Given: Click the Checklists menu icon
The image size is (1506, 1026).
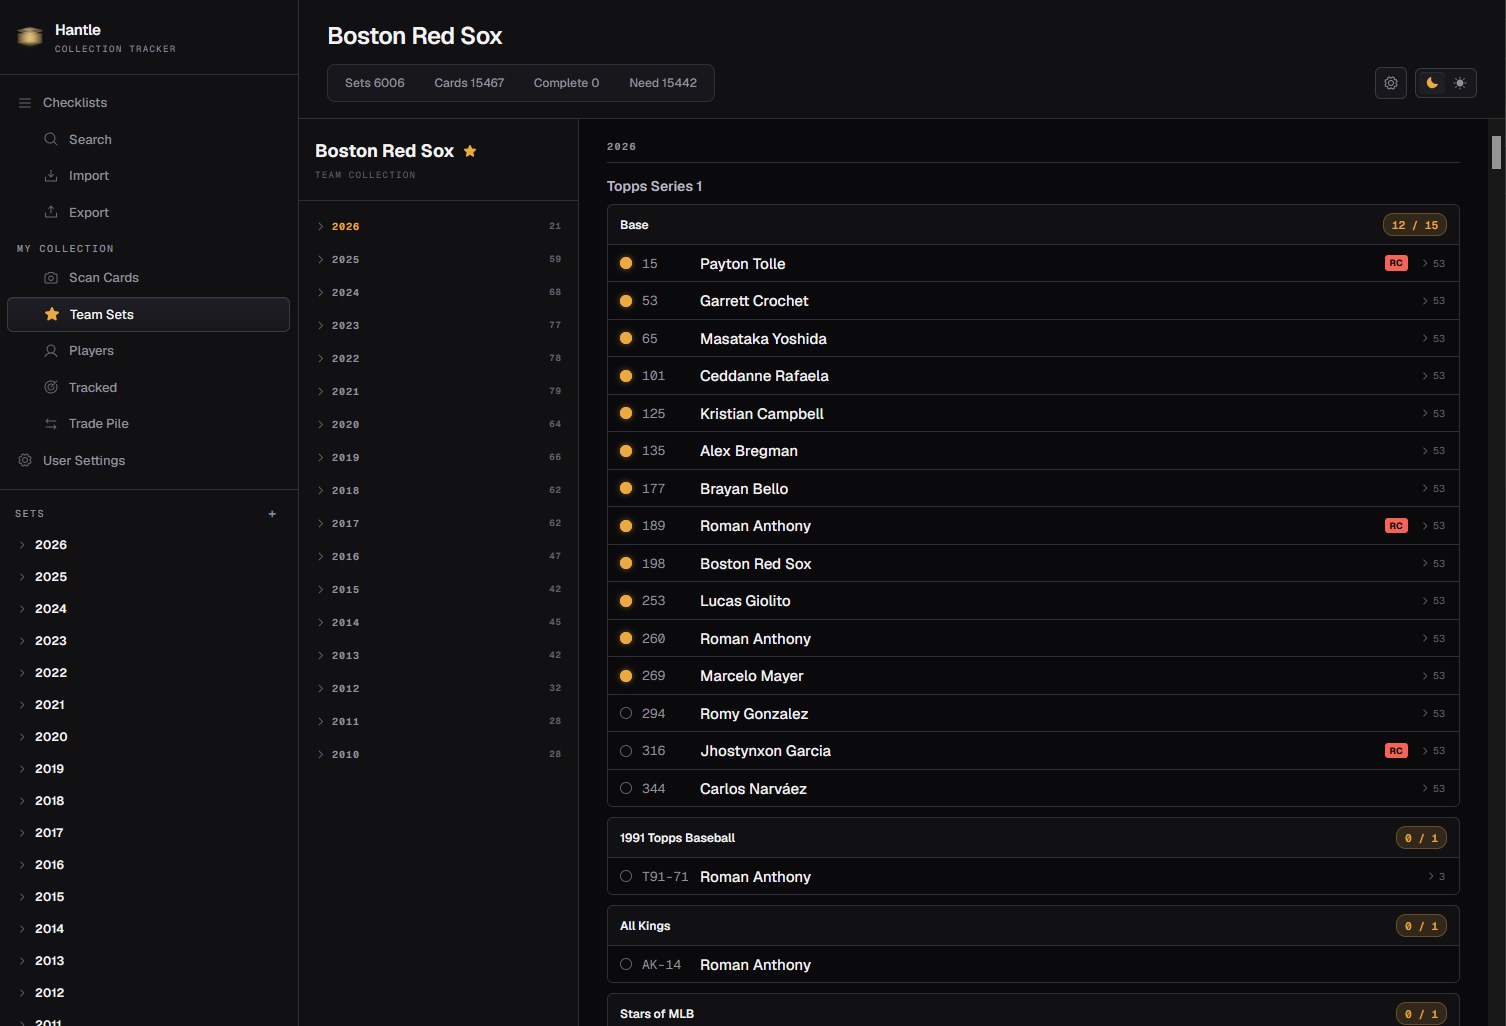Looking at the screenshot, I should coord(25,103).
